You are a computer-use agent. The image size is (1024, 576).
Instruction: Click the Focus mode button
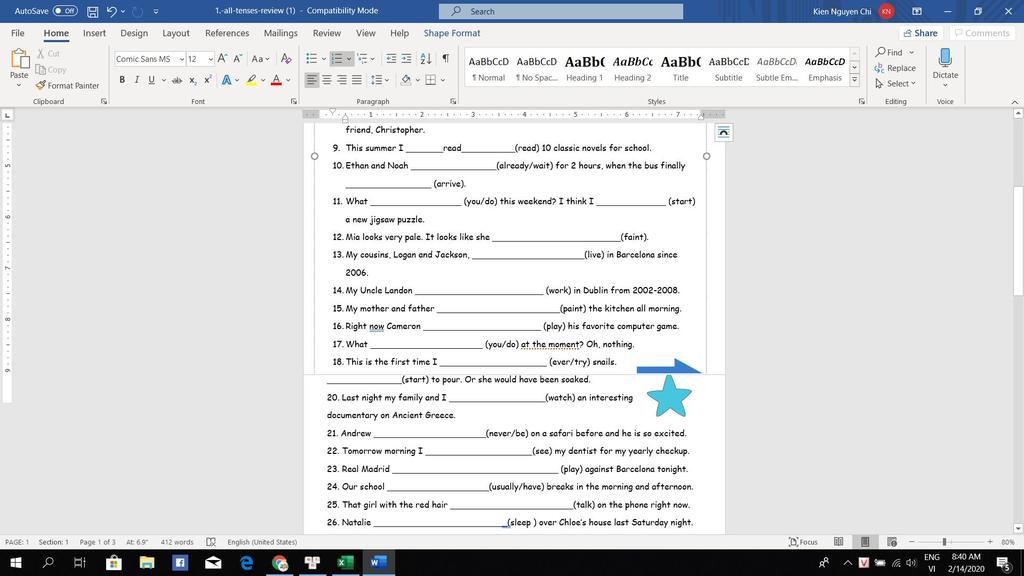point(803,542)
